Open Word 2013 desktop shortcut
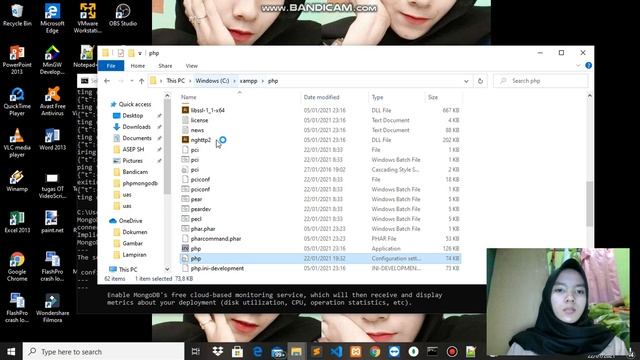 coord(52,140)
